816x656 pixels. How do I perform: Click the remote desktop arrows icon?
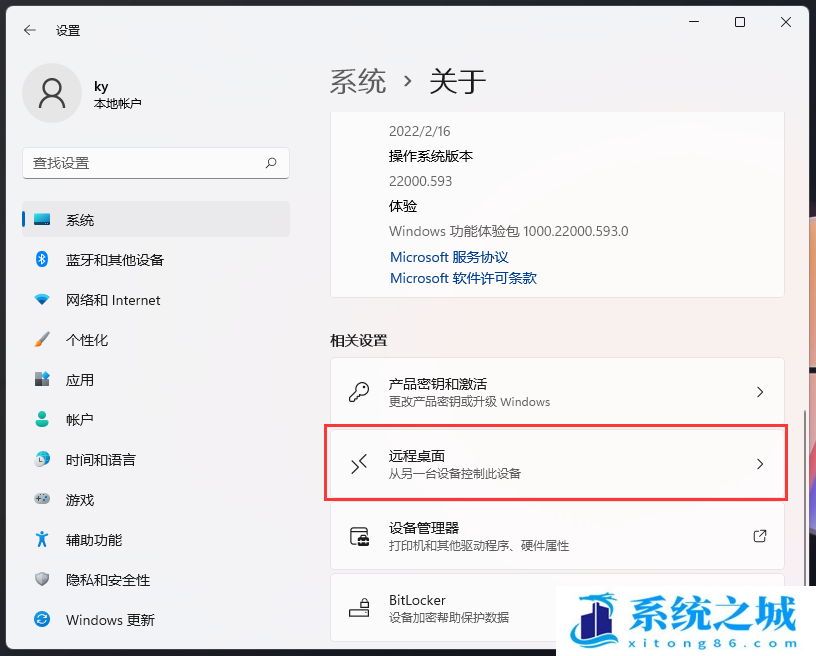[x=359, y=464]
